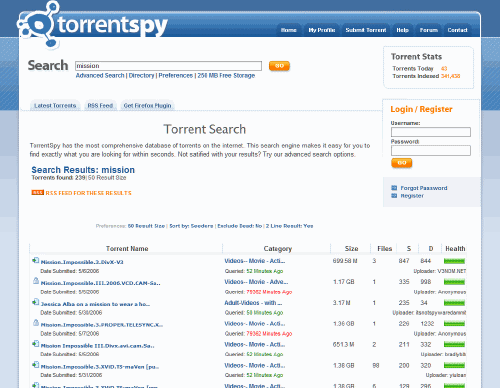This screenshot has width=500, height=388.
Task: Open the Help nav tab
Action: 402,30
